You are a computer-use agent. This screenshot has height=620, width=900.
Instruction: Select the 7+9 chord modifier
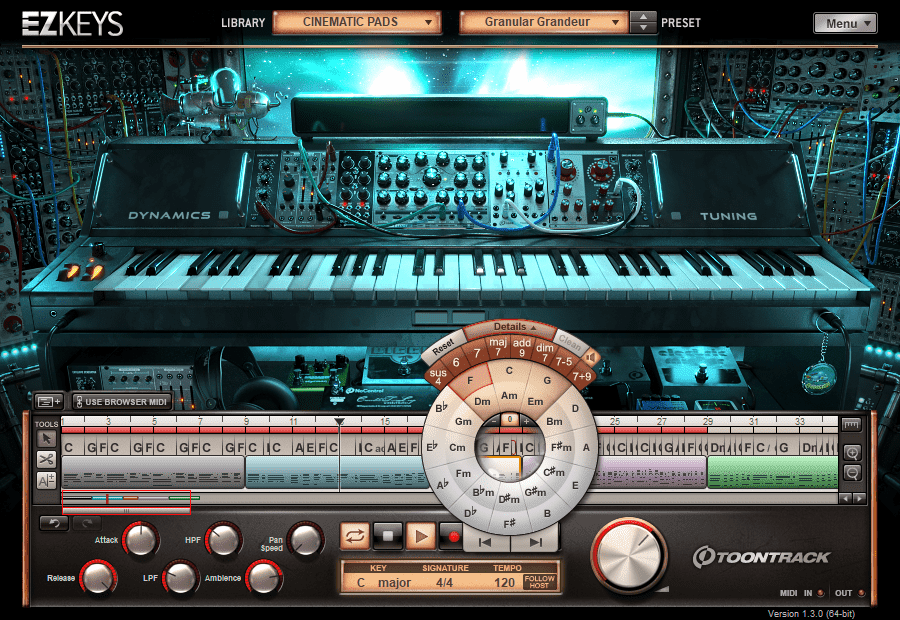[581, 377]
